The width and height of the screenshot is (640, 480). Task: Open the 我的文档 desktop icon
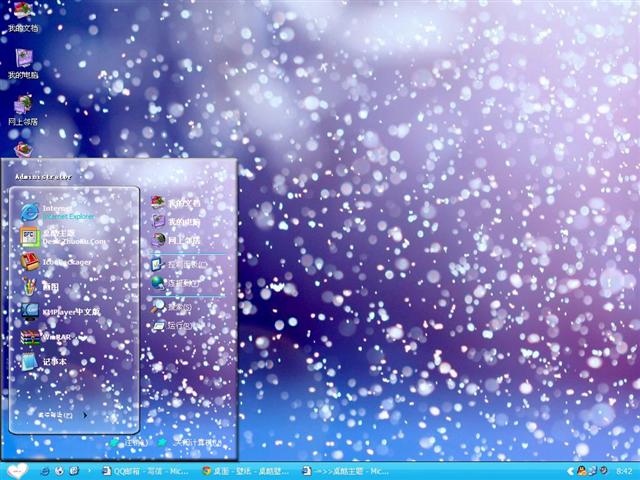23,16
